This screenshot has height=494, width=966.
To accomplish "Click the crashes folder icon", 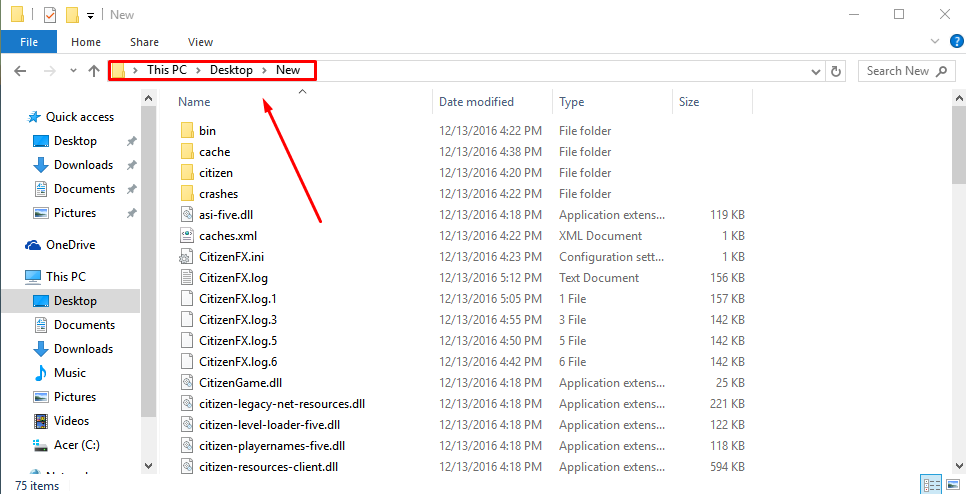I will pyautogui.click(x=187, y=193).
